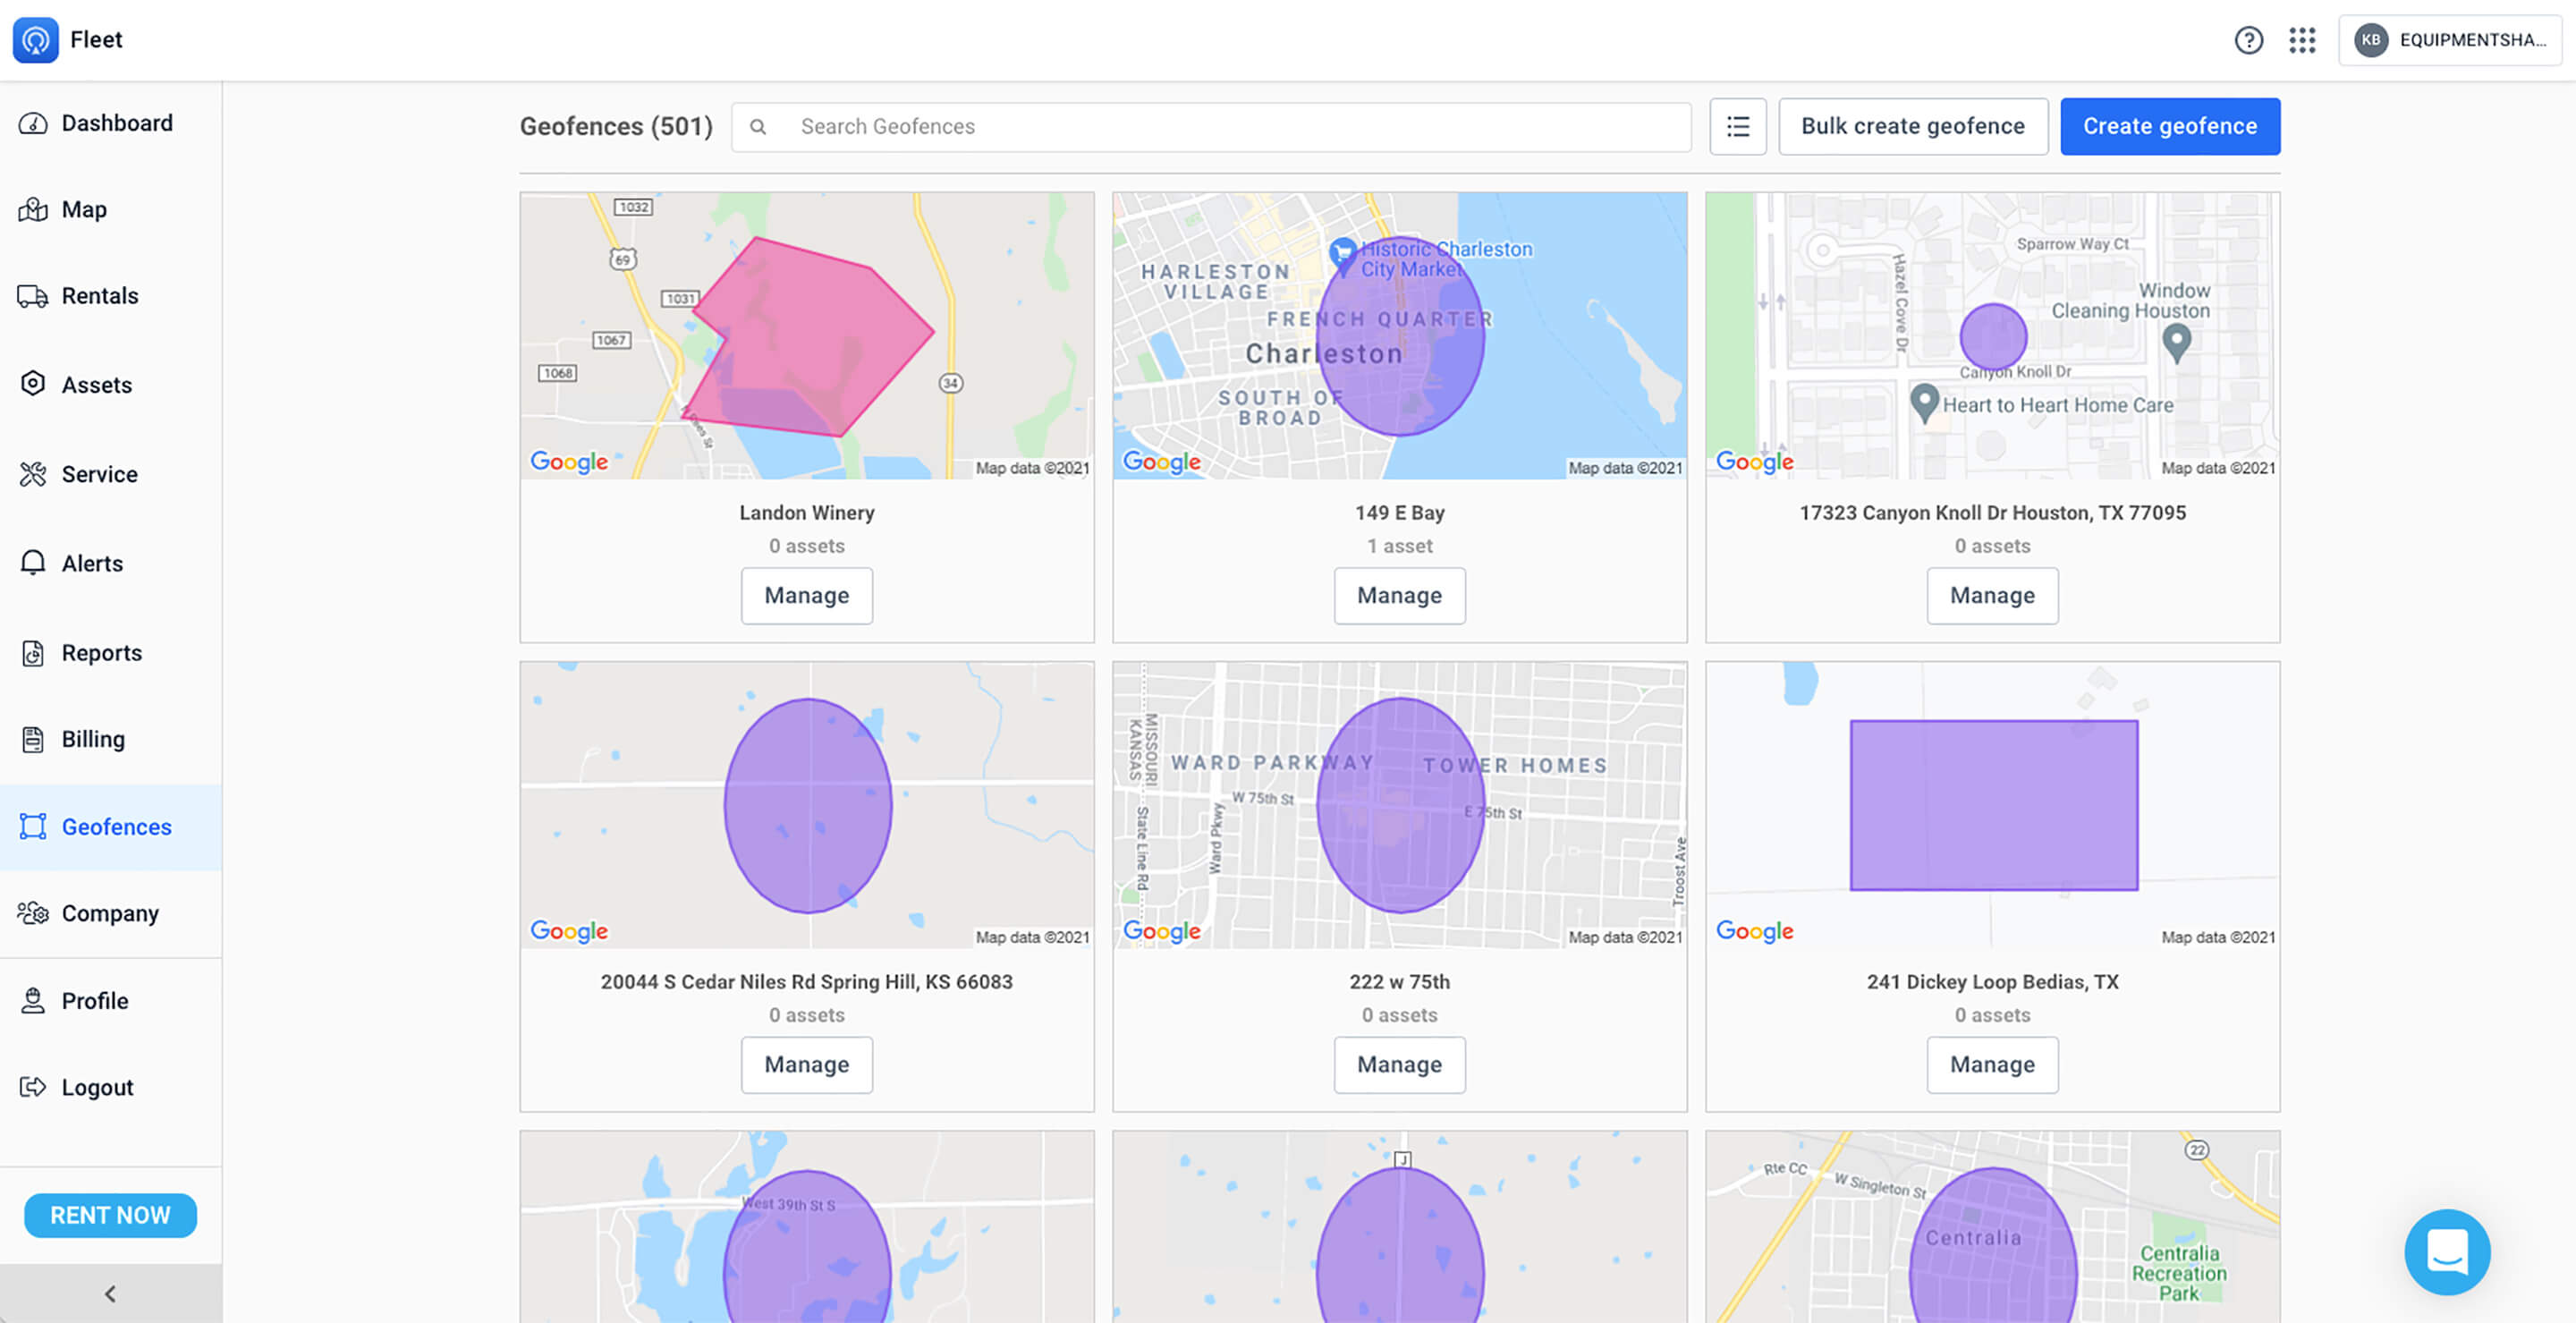Viewport: 2576px width, 1323px height.
Task: Select the Map icon in the sidebar
Action: 33,209
